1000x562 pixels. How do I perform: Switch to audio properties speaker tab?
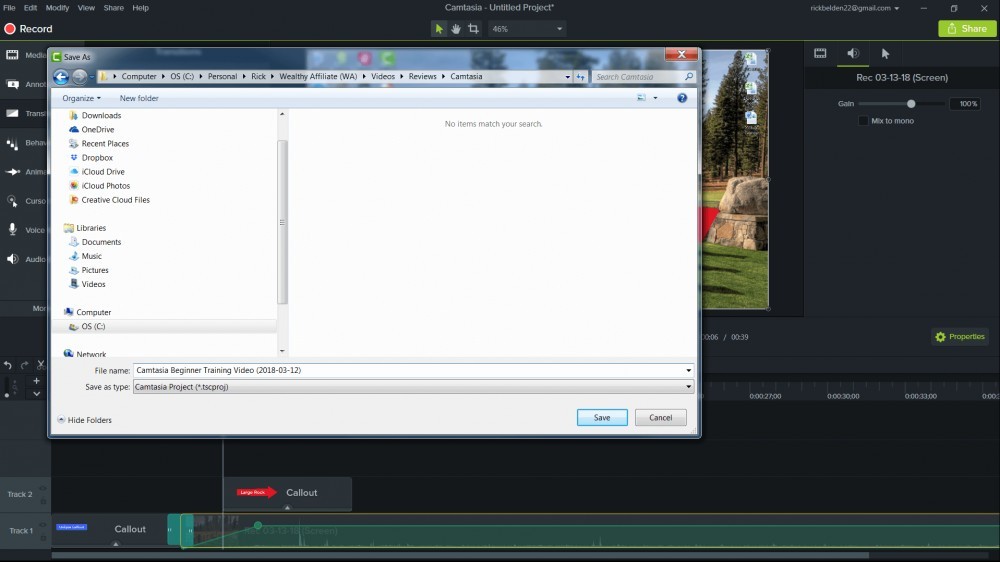point(853,54)
